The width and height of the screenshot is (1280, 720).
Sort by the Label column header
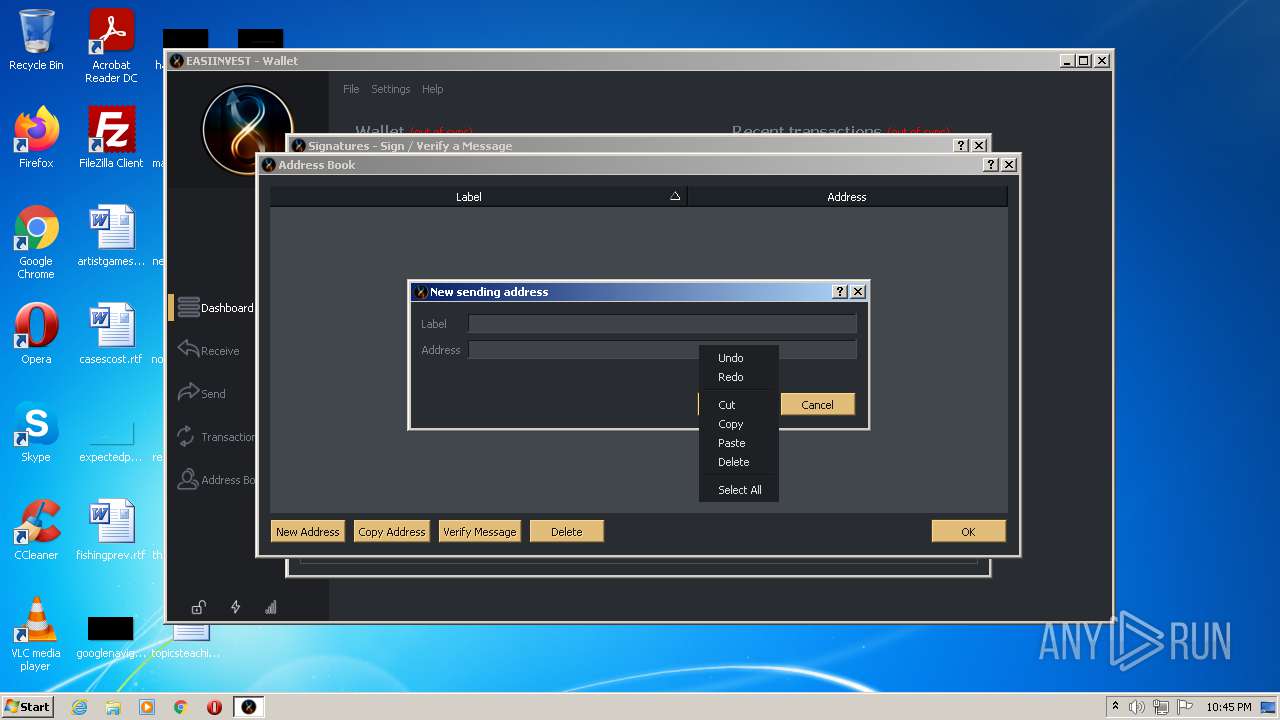478,197
